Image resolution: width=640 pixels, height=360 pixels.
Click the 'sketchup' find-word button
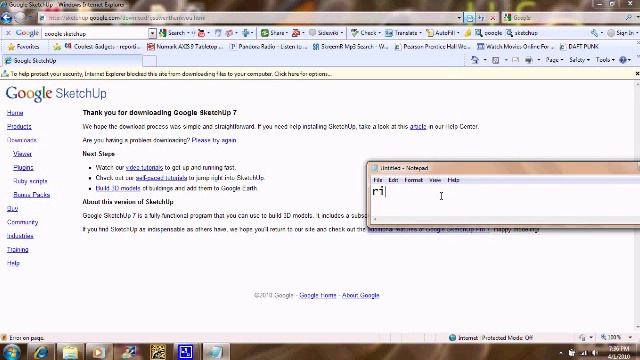click(x=522, y=33)
